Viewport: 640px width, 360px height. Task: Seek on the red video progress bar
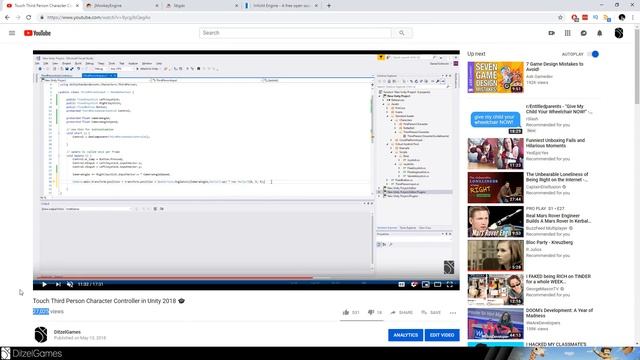(x=246, y=278)
